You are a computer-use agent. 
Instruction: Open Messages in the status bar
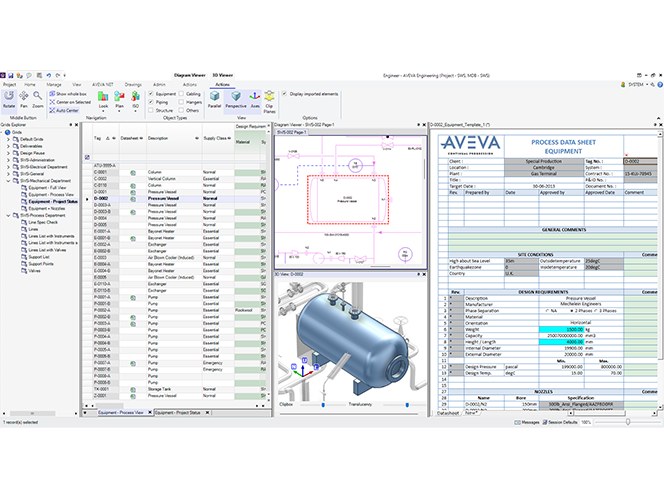point(527,423)
